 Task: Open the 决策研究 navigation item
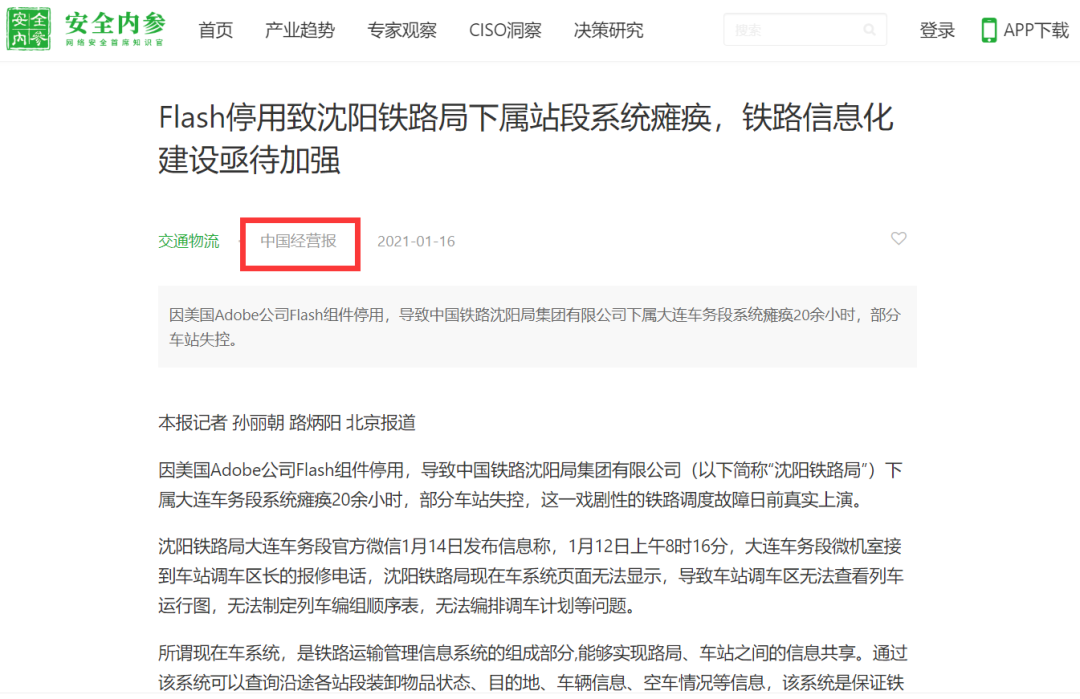608,30
